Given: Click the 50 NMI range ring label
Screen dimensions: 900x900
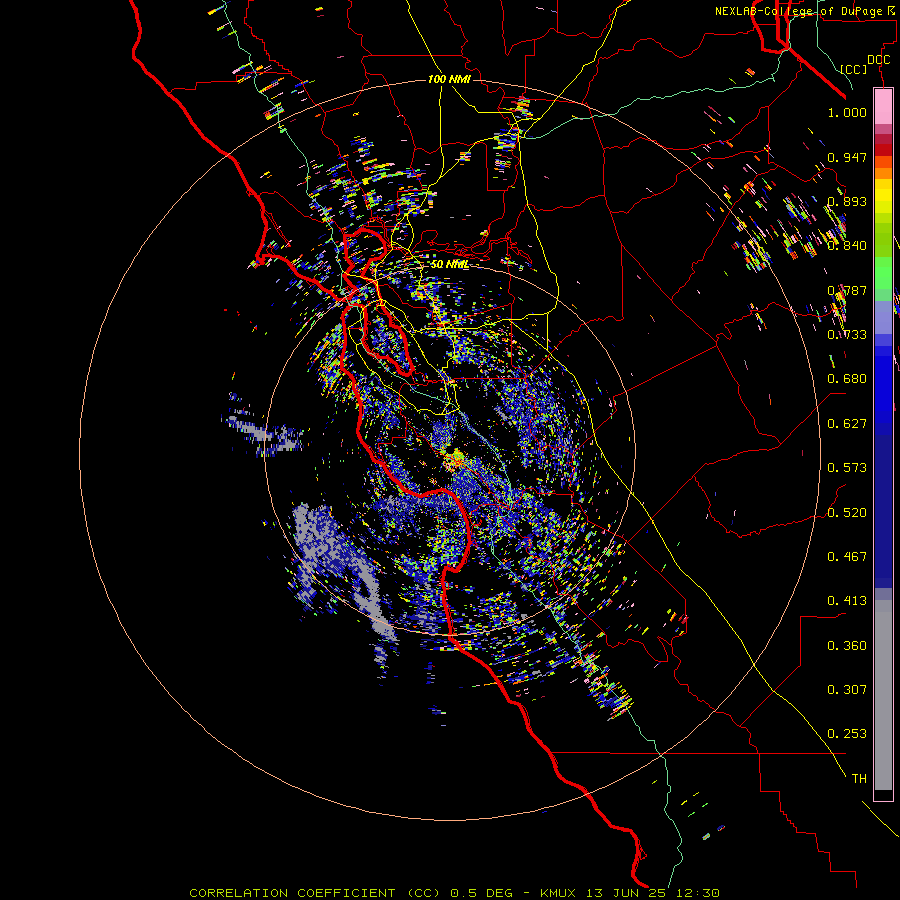Looking at the screenshot, I should tap(449, 265).
